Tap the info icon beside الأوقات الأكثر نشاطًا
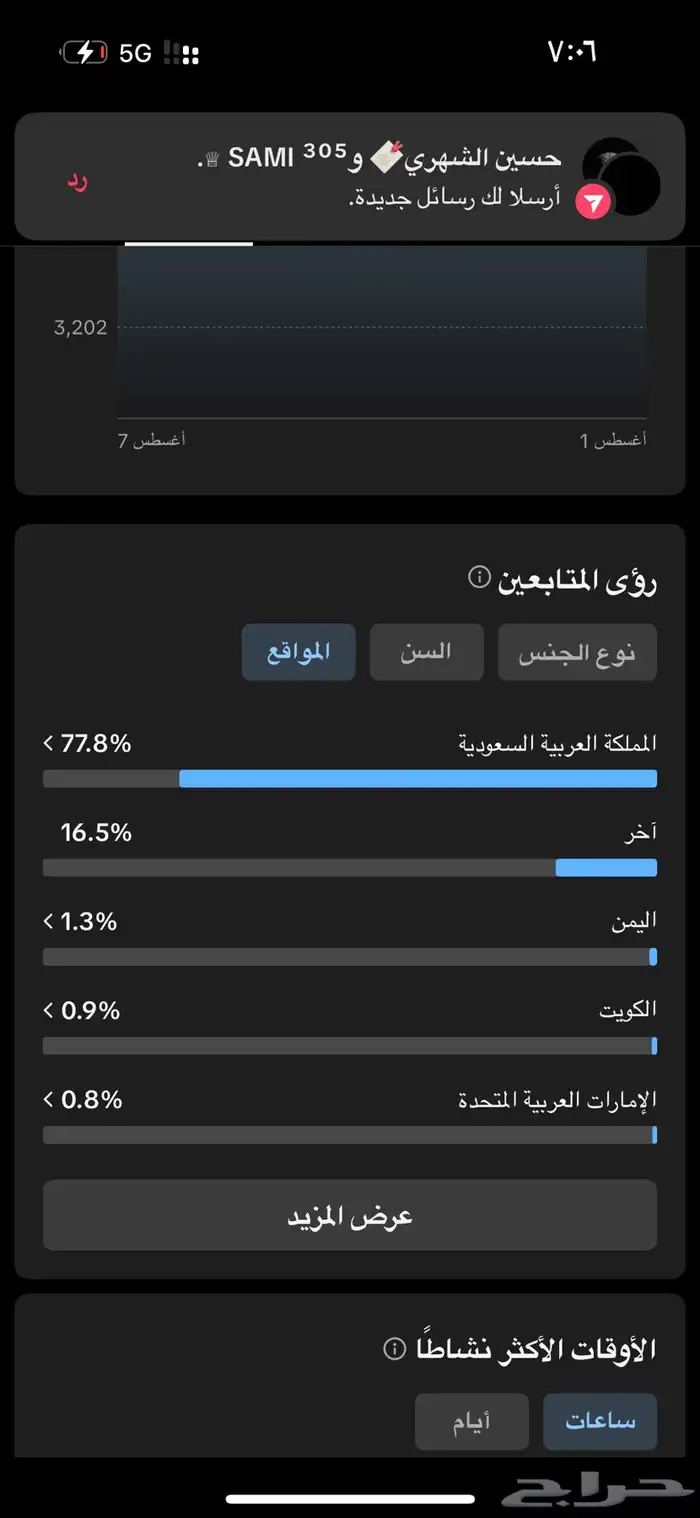Image resolution: width=700 pixels, height=1518 pixels. point(395,1348)
